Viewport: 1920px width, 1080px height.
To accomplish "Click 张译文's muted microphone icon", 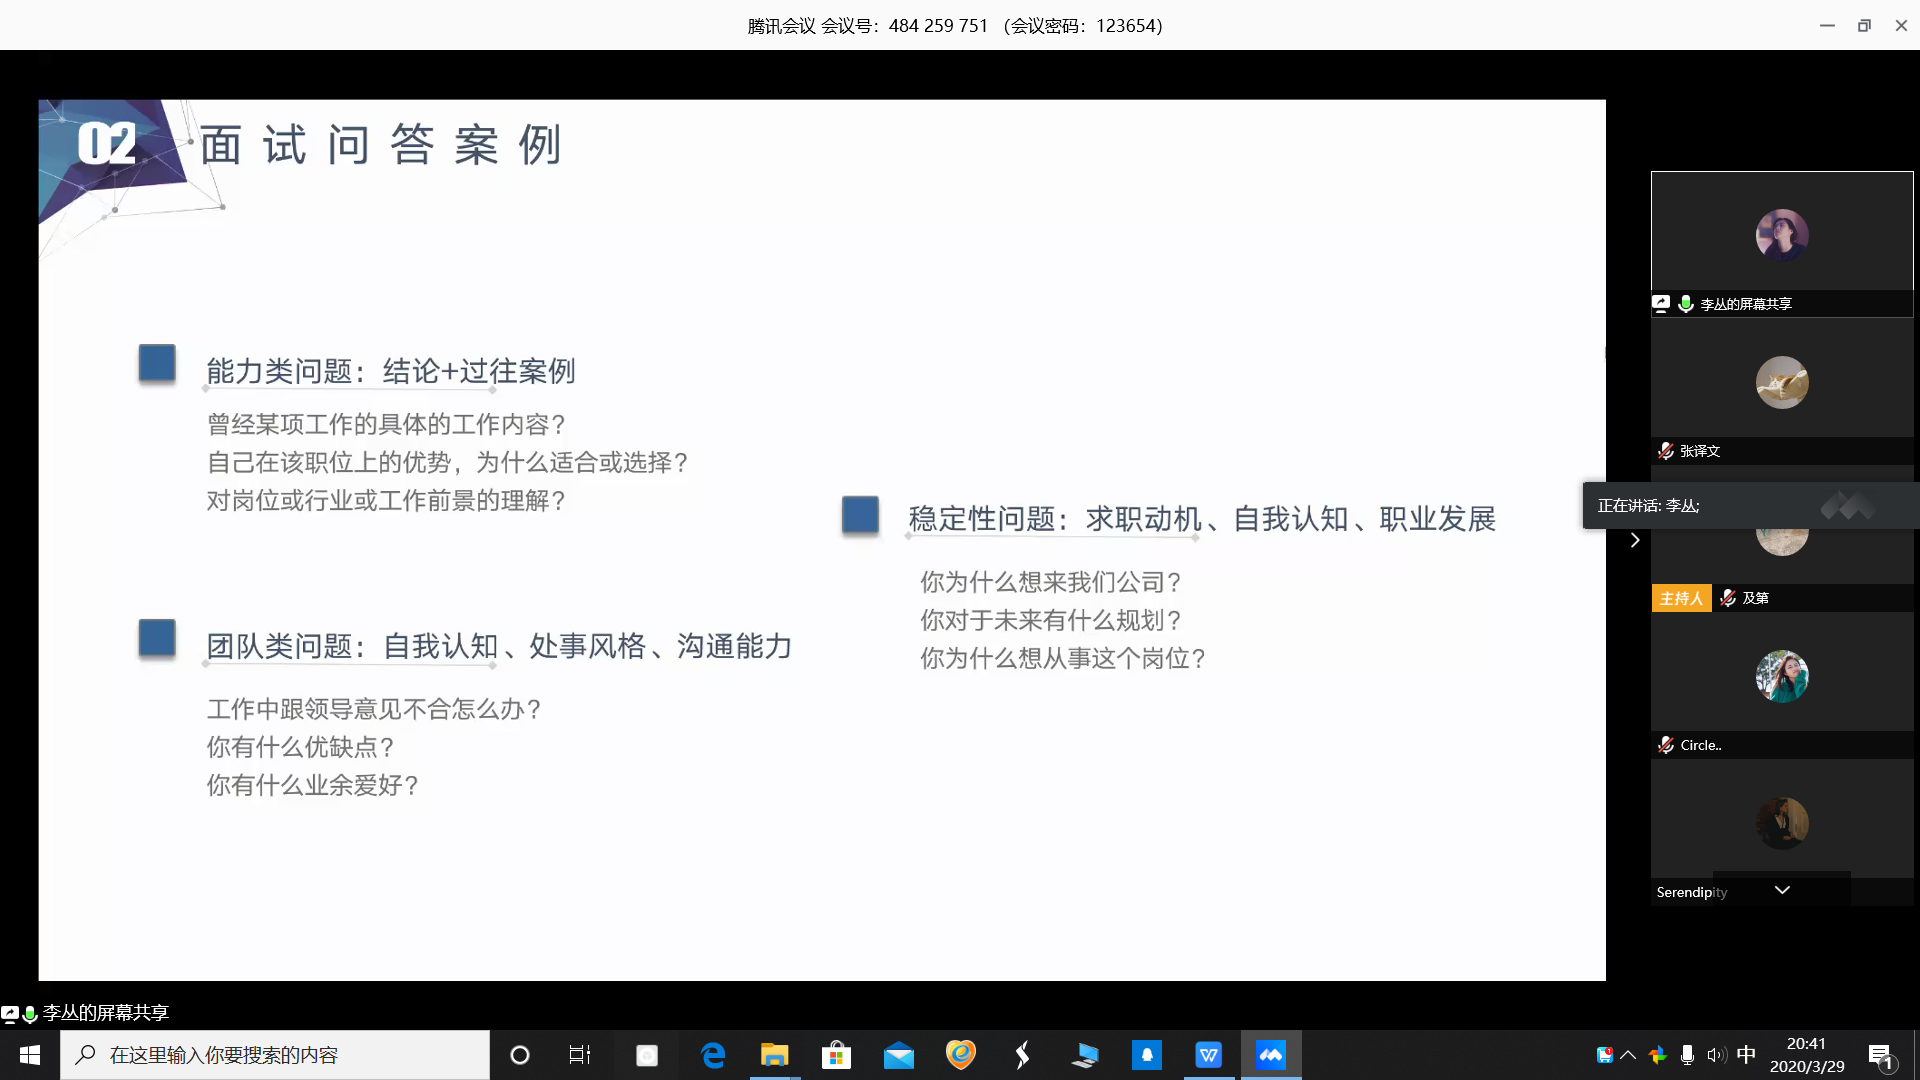I will pos(1666,451).
